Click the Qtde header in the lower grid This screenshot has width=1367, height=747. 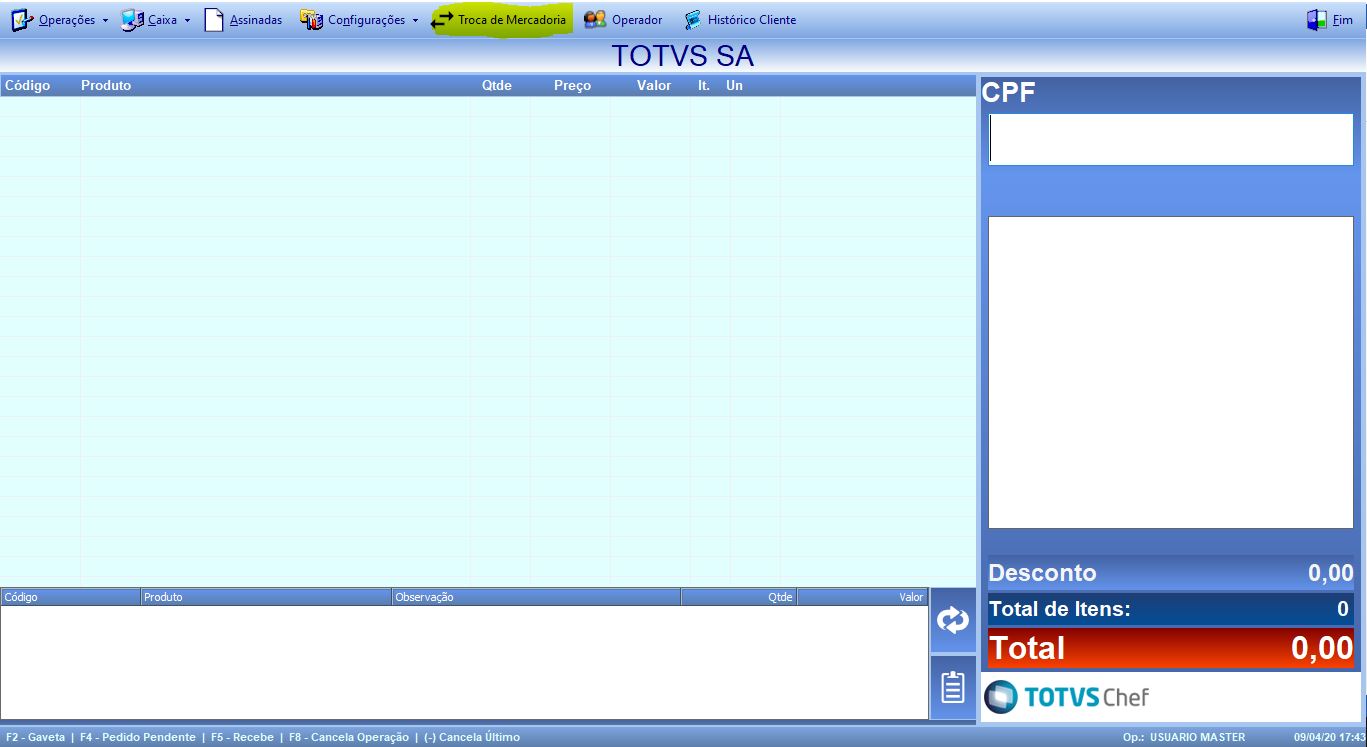(739, 597)
